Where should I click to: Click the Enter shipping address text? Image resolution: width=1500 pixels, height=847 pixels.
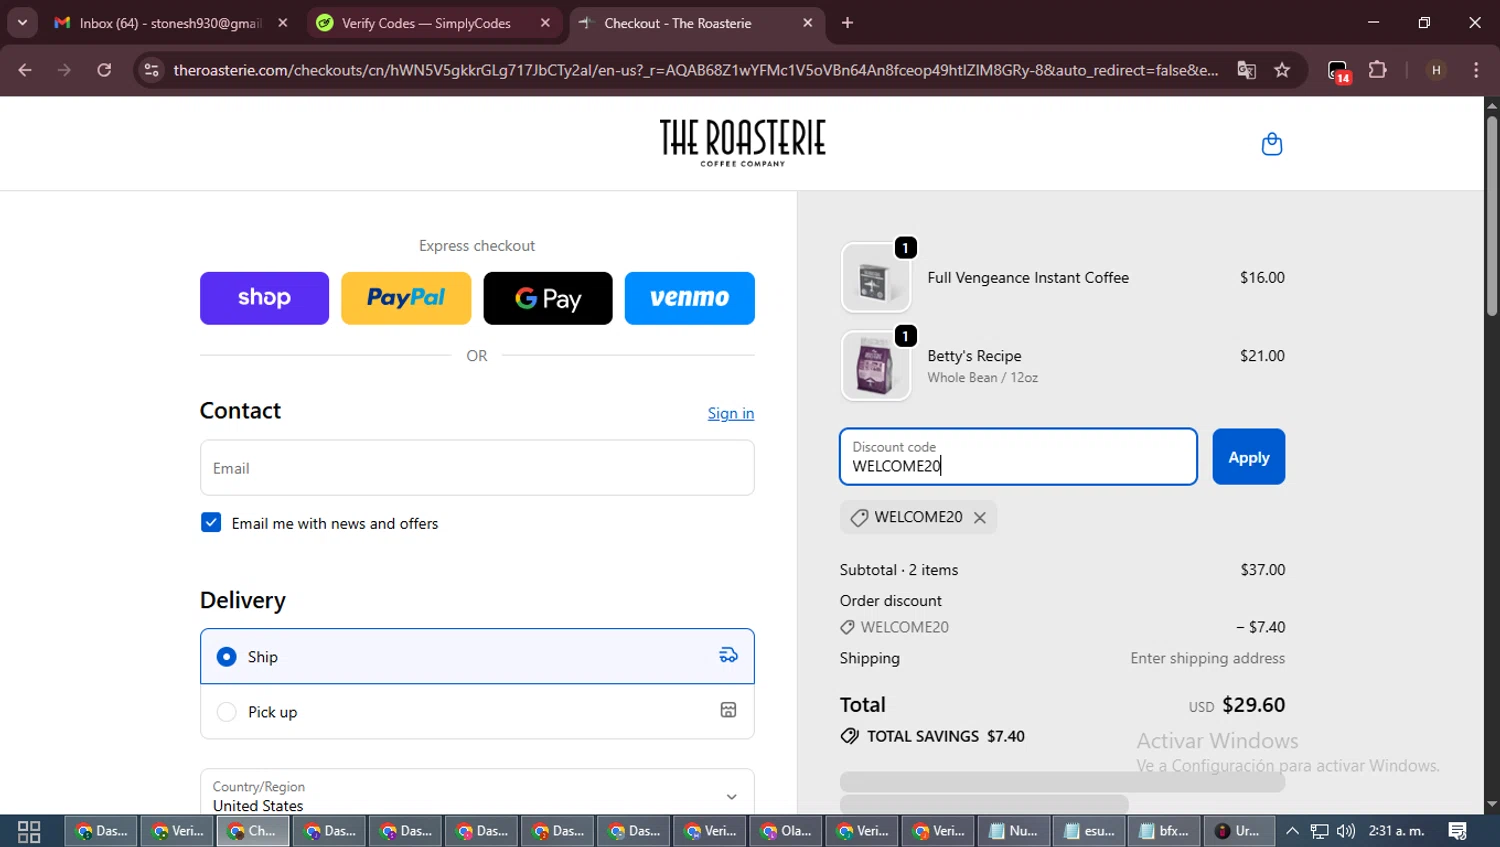pyautogui.click(x=1207, y=658)
